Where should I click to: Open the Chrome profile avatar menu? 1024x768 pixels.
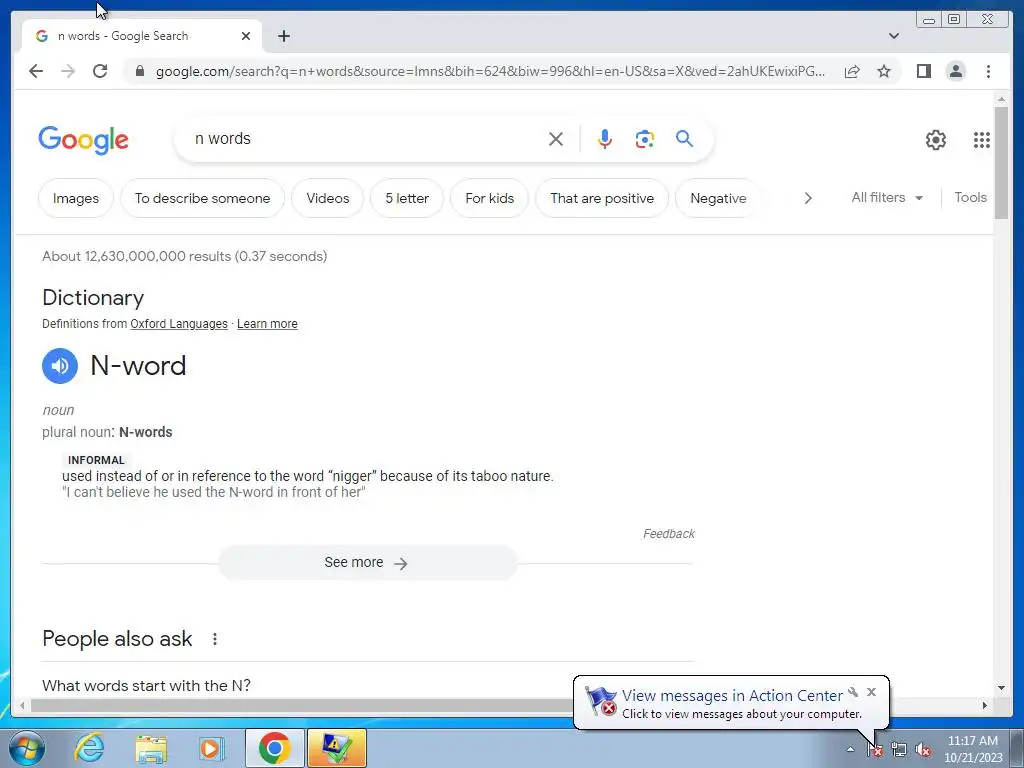click(955, 71)
